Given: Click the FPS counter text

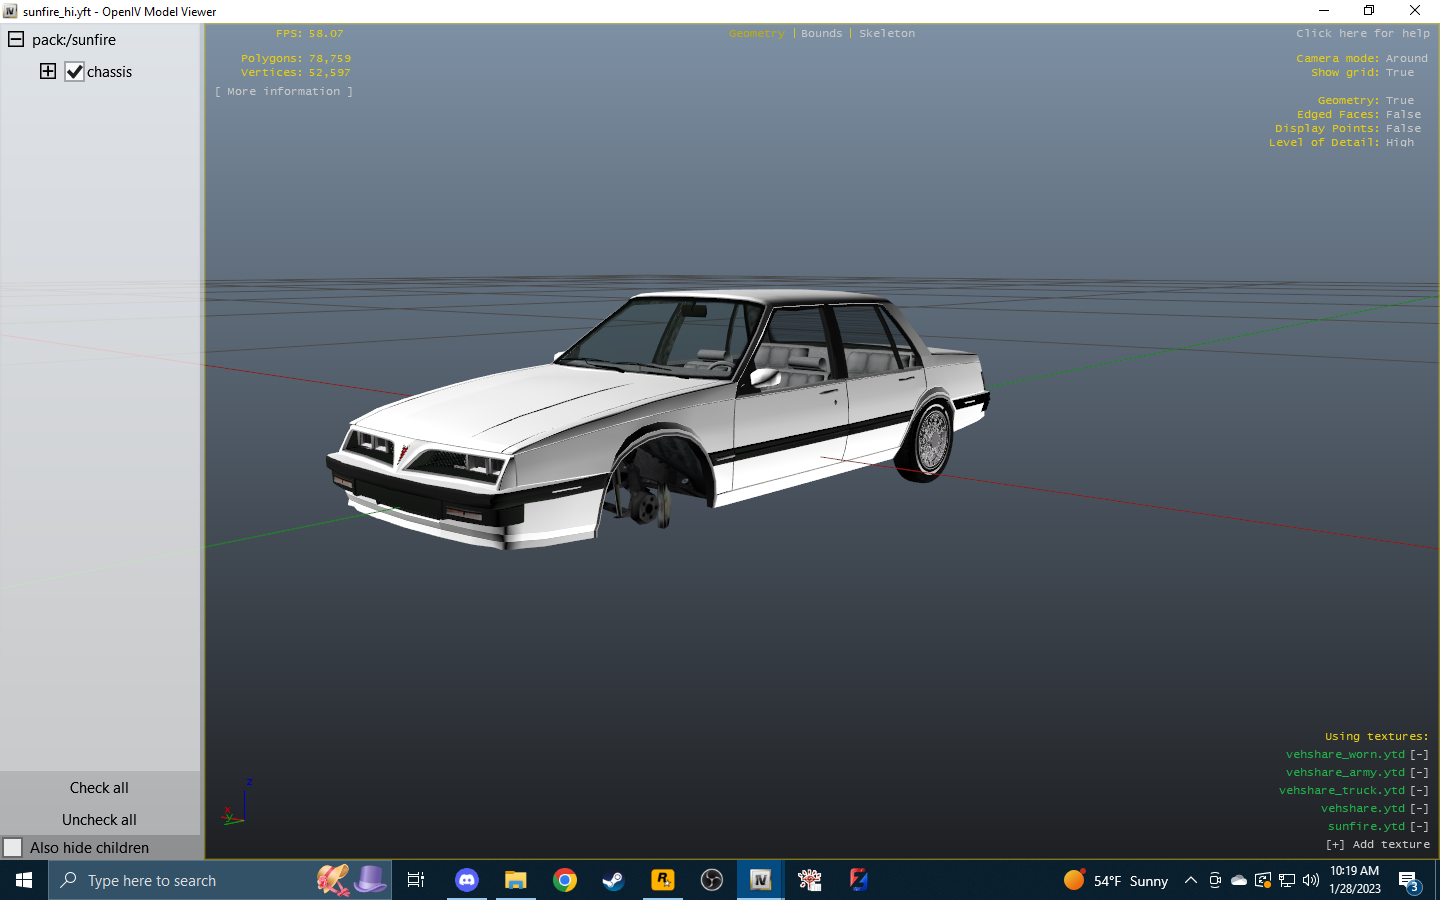Looking at the screenshot, I should (310, 34).
